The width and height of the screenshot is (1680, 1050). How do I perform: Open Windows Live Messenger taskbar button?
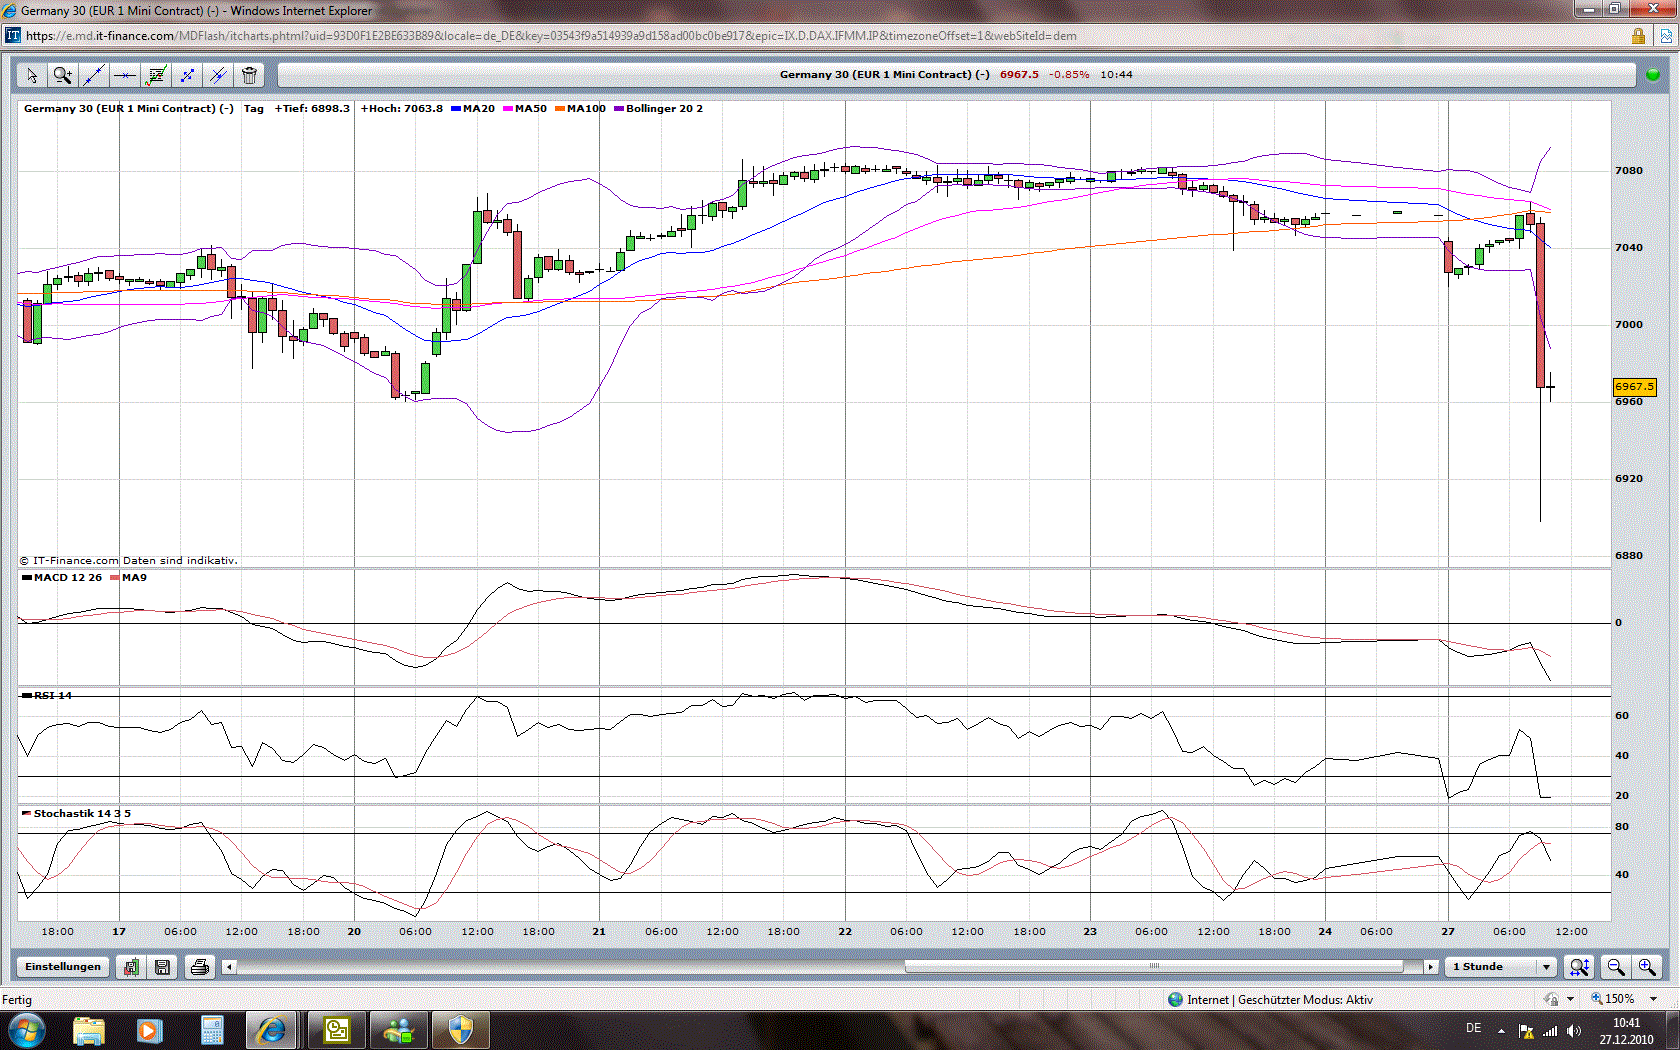[399, 1030]
